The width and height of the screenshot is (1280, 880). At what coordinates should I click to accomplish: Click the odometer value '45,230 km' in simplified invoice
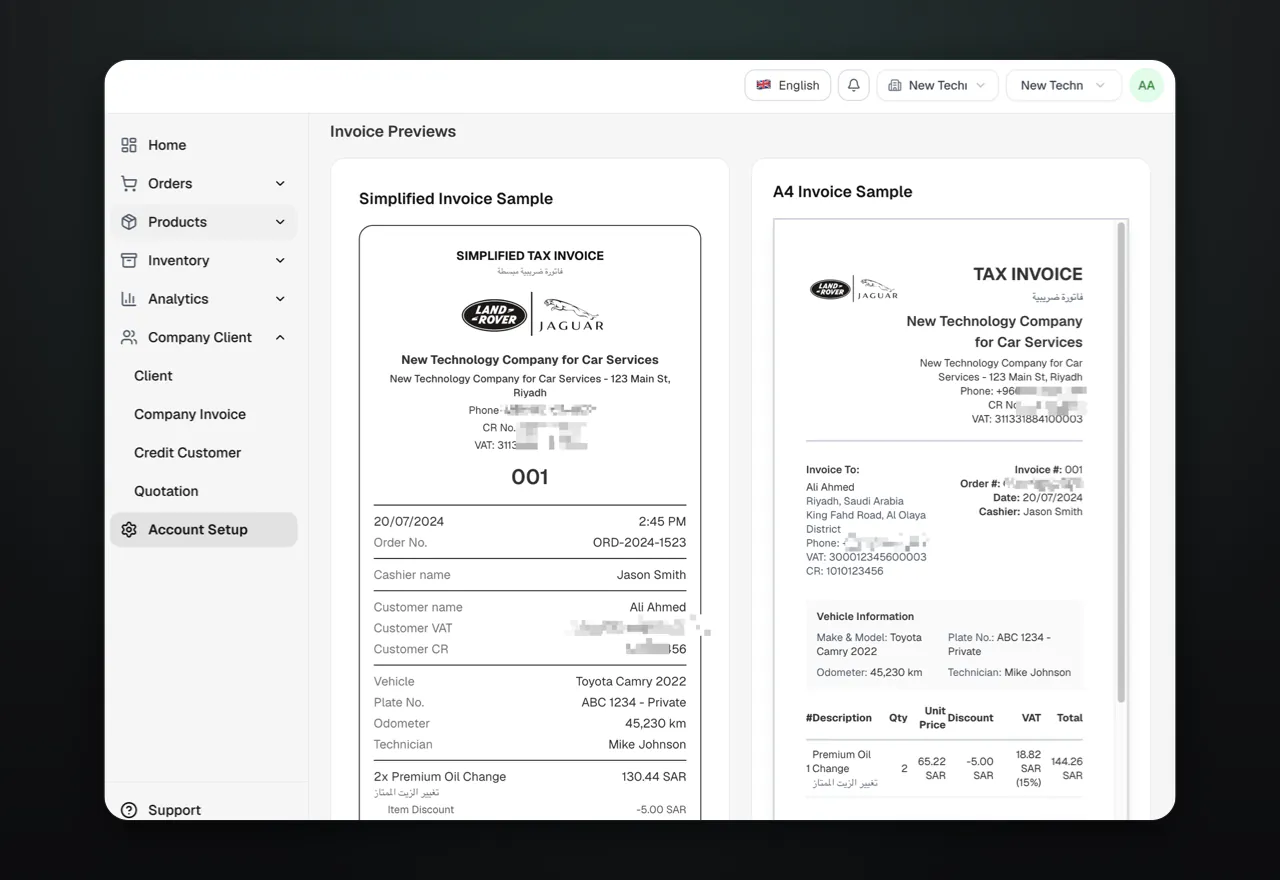click(x=656, y=724)
